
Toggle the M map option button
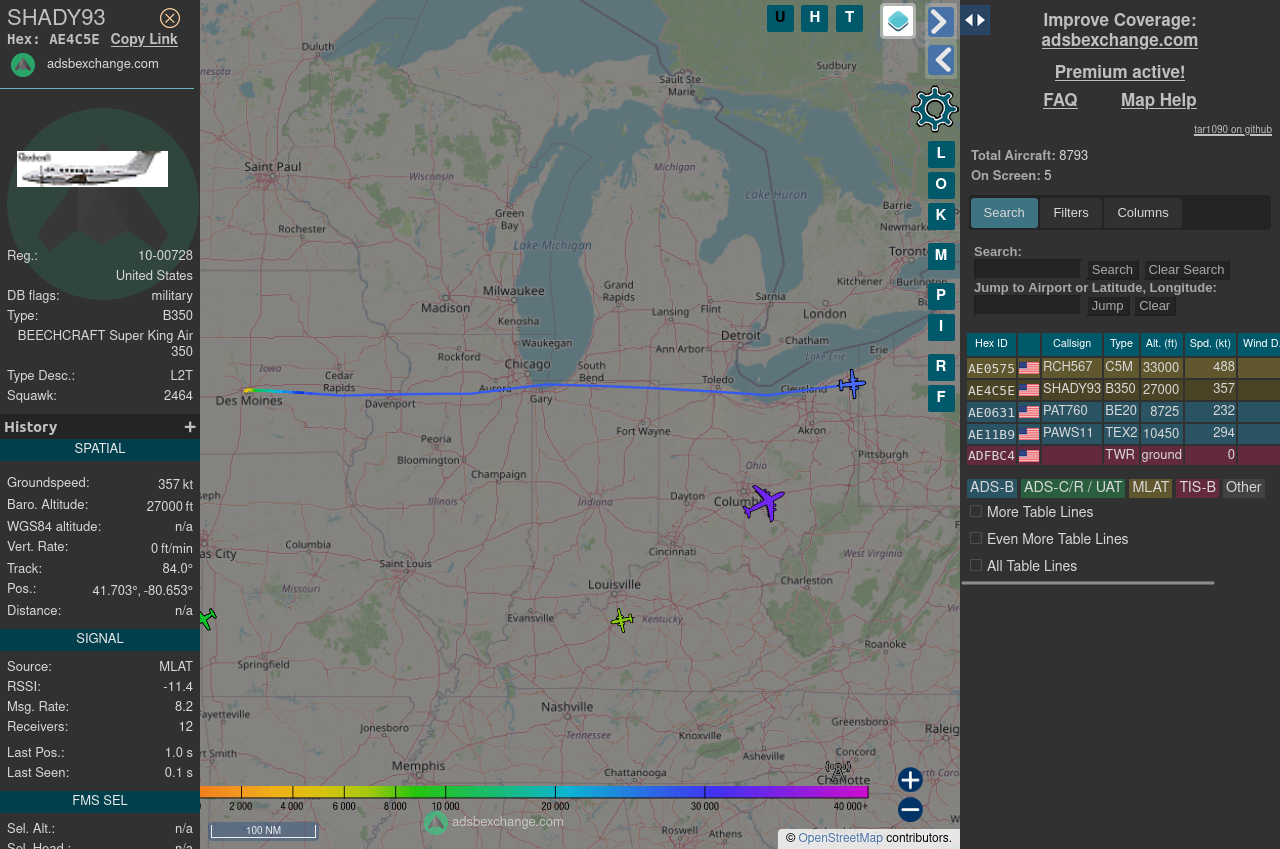[941, 256]
